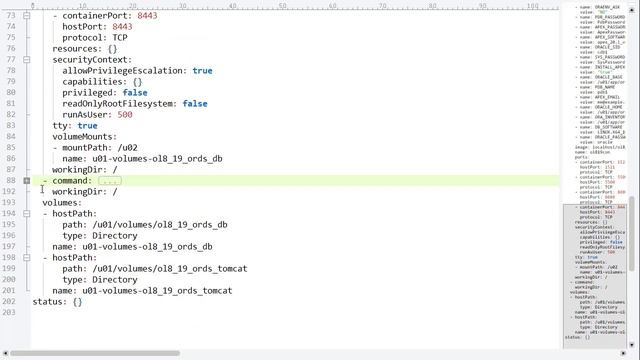Click 'workingDir: /' on line 192
Viewport: 640px width, 360px height.
coord(85,191)
